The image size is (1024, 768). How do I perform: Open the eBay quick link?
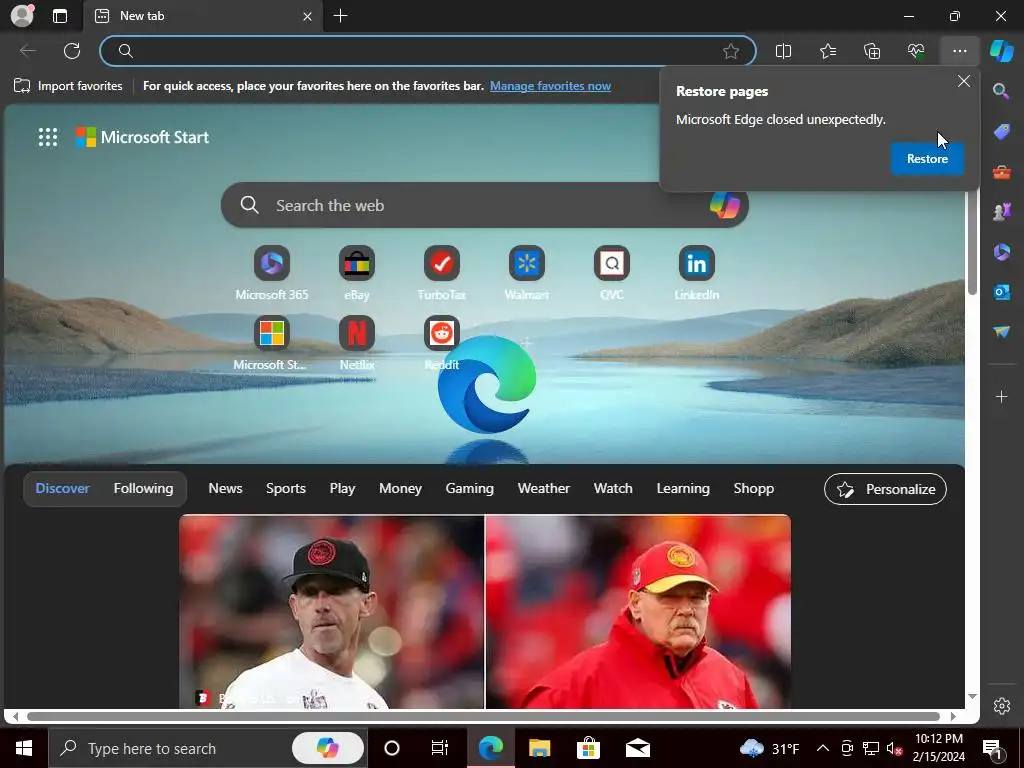357,273
